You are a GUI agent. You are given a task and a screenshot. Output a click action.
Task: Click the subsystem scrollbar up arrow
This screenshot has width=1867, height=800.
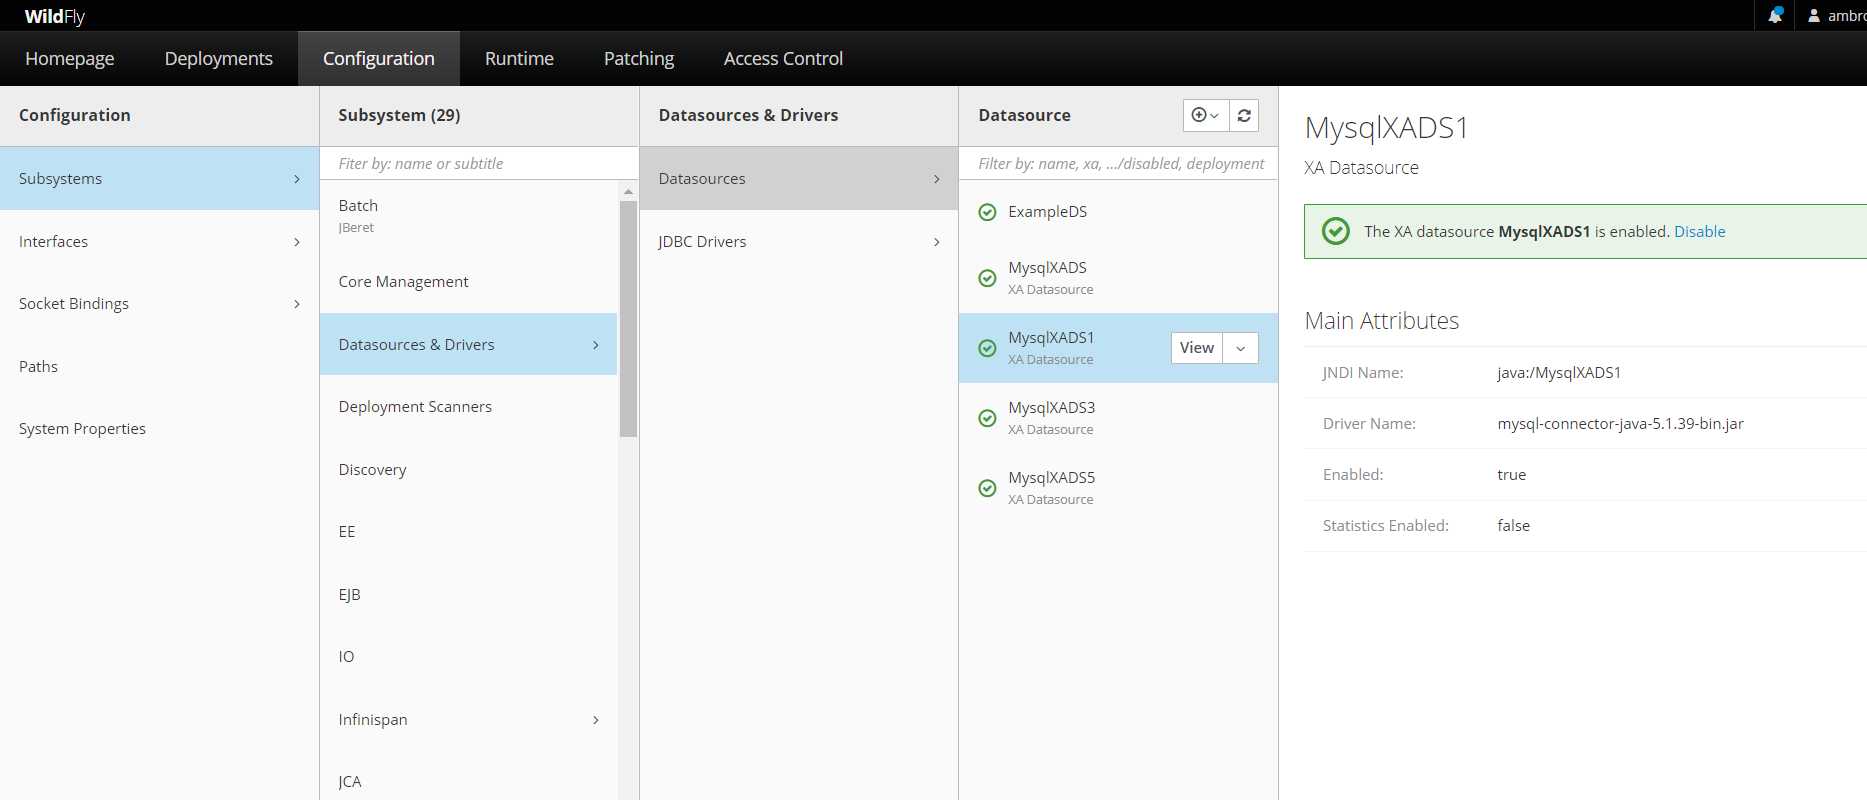(x=628, y=191)
